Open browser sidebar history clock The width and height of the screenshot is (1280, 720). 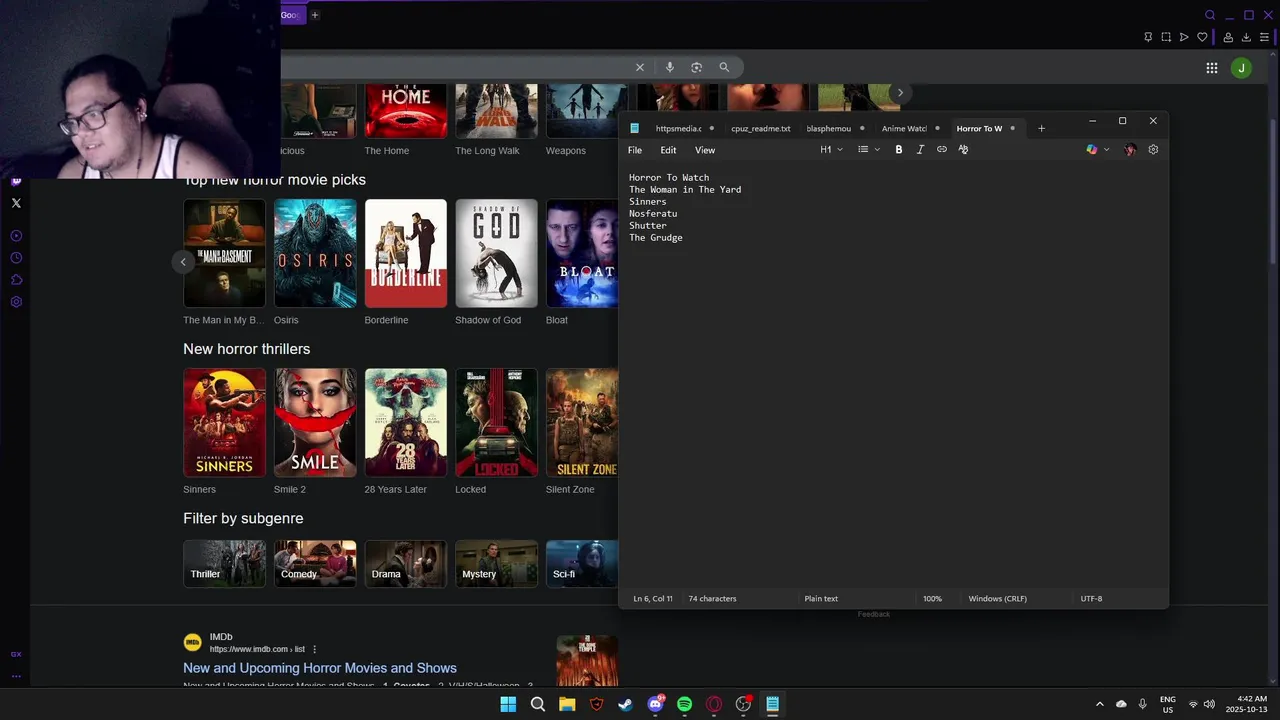(x=16, y=258)
